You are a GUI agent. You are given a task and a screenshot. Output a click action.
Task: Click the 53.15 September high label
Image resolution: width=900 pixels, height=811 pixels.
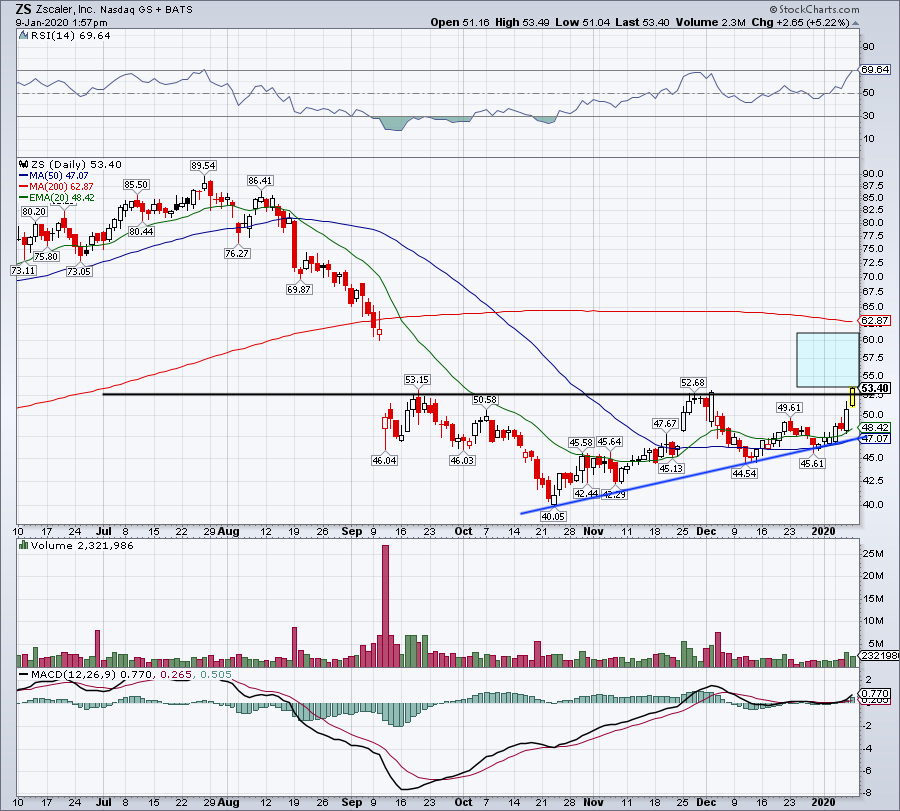pos(417,379)
